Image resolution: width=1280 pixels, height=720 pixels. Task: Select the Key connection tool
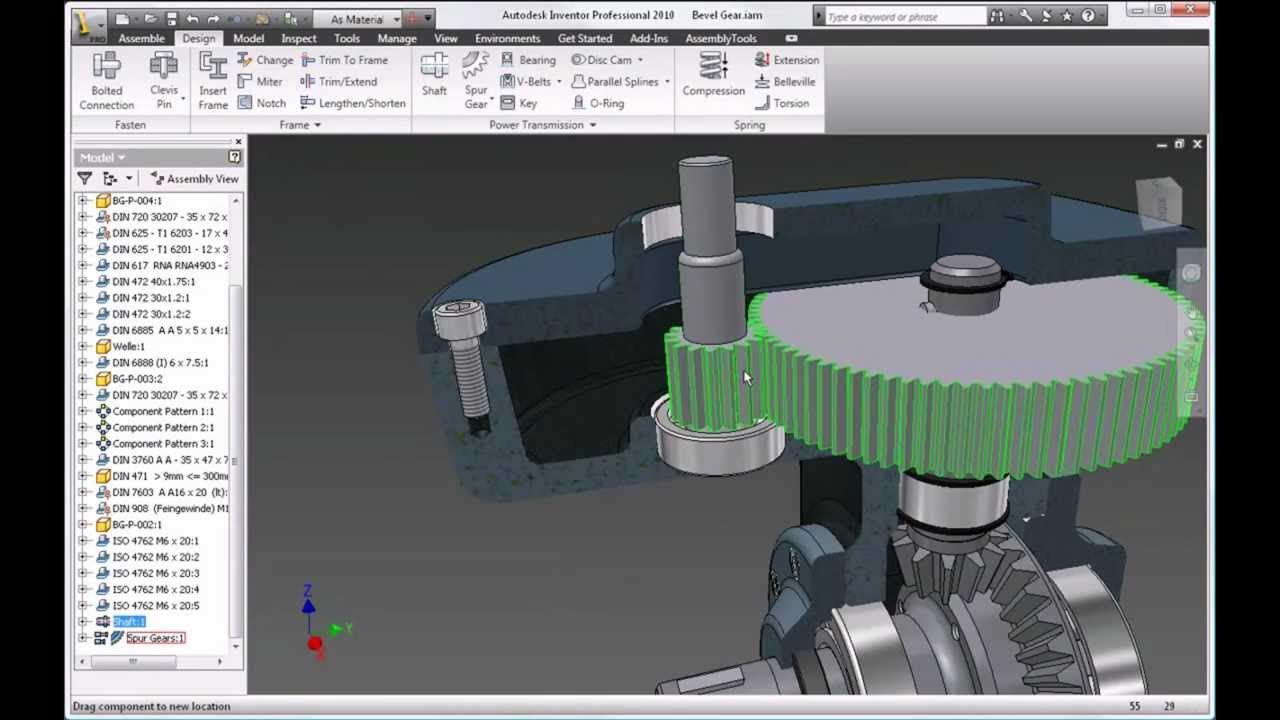(x=518, y=103)
